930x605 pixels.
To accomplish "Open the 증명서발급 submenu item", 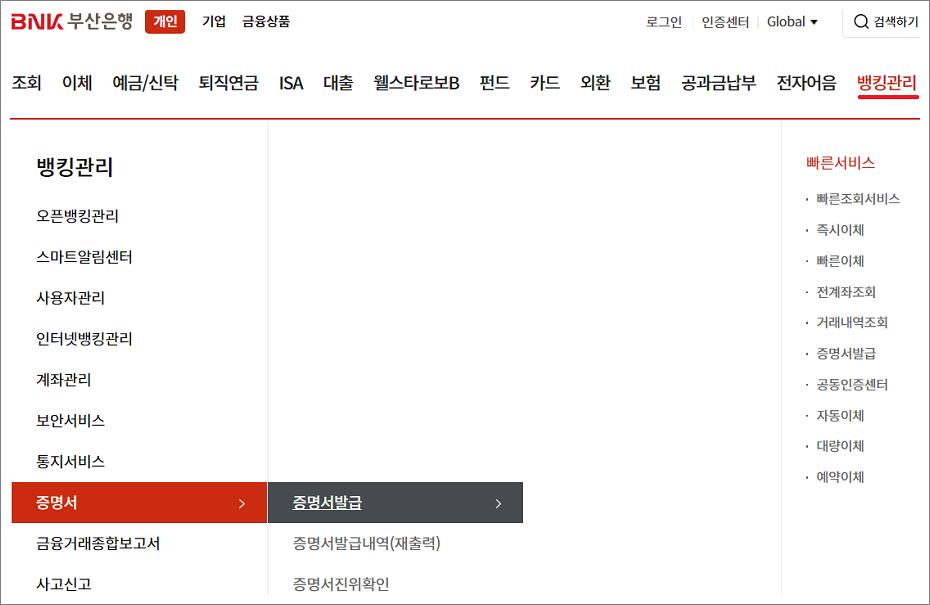I will [396, 503].
